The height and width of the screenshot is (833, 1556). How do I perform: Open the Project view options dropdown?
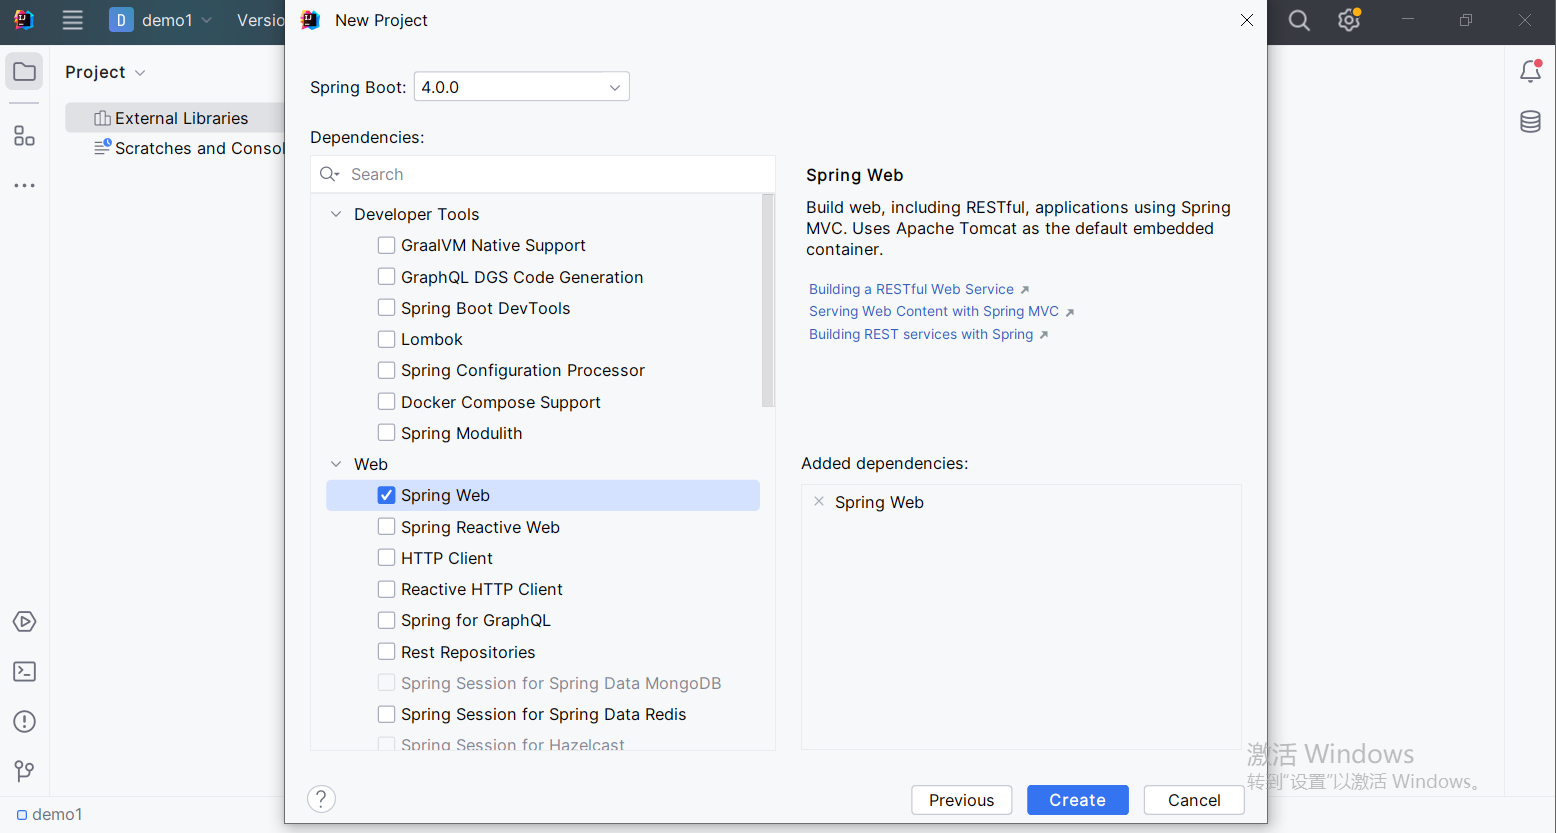tap(140, 73)
